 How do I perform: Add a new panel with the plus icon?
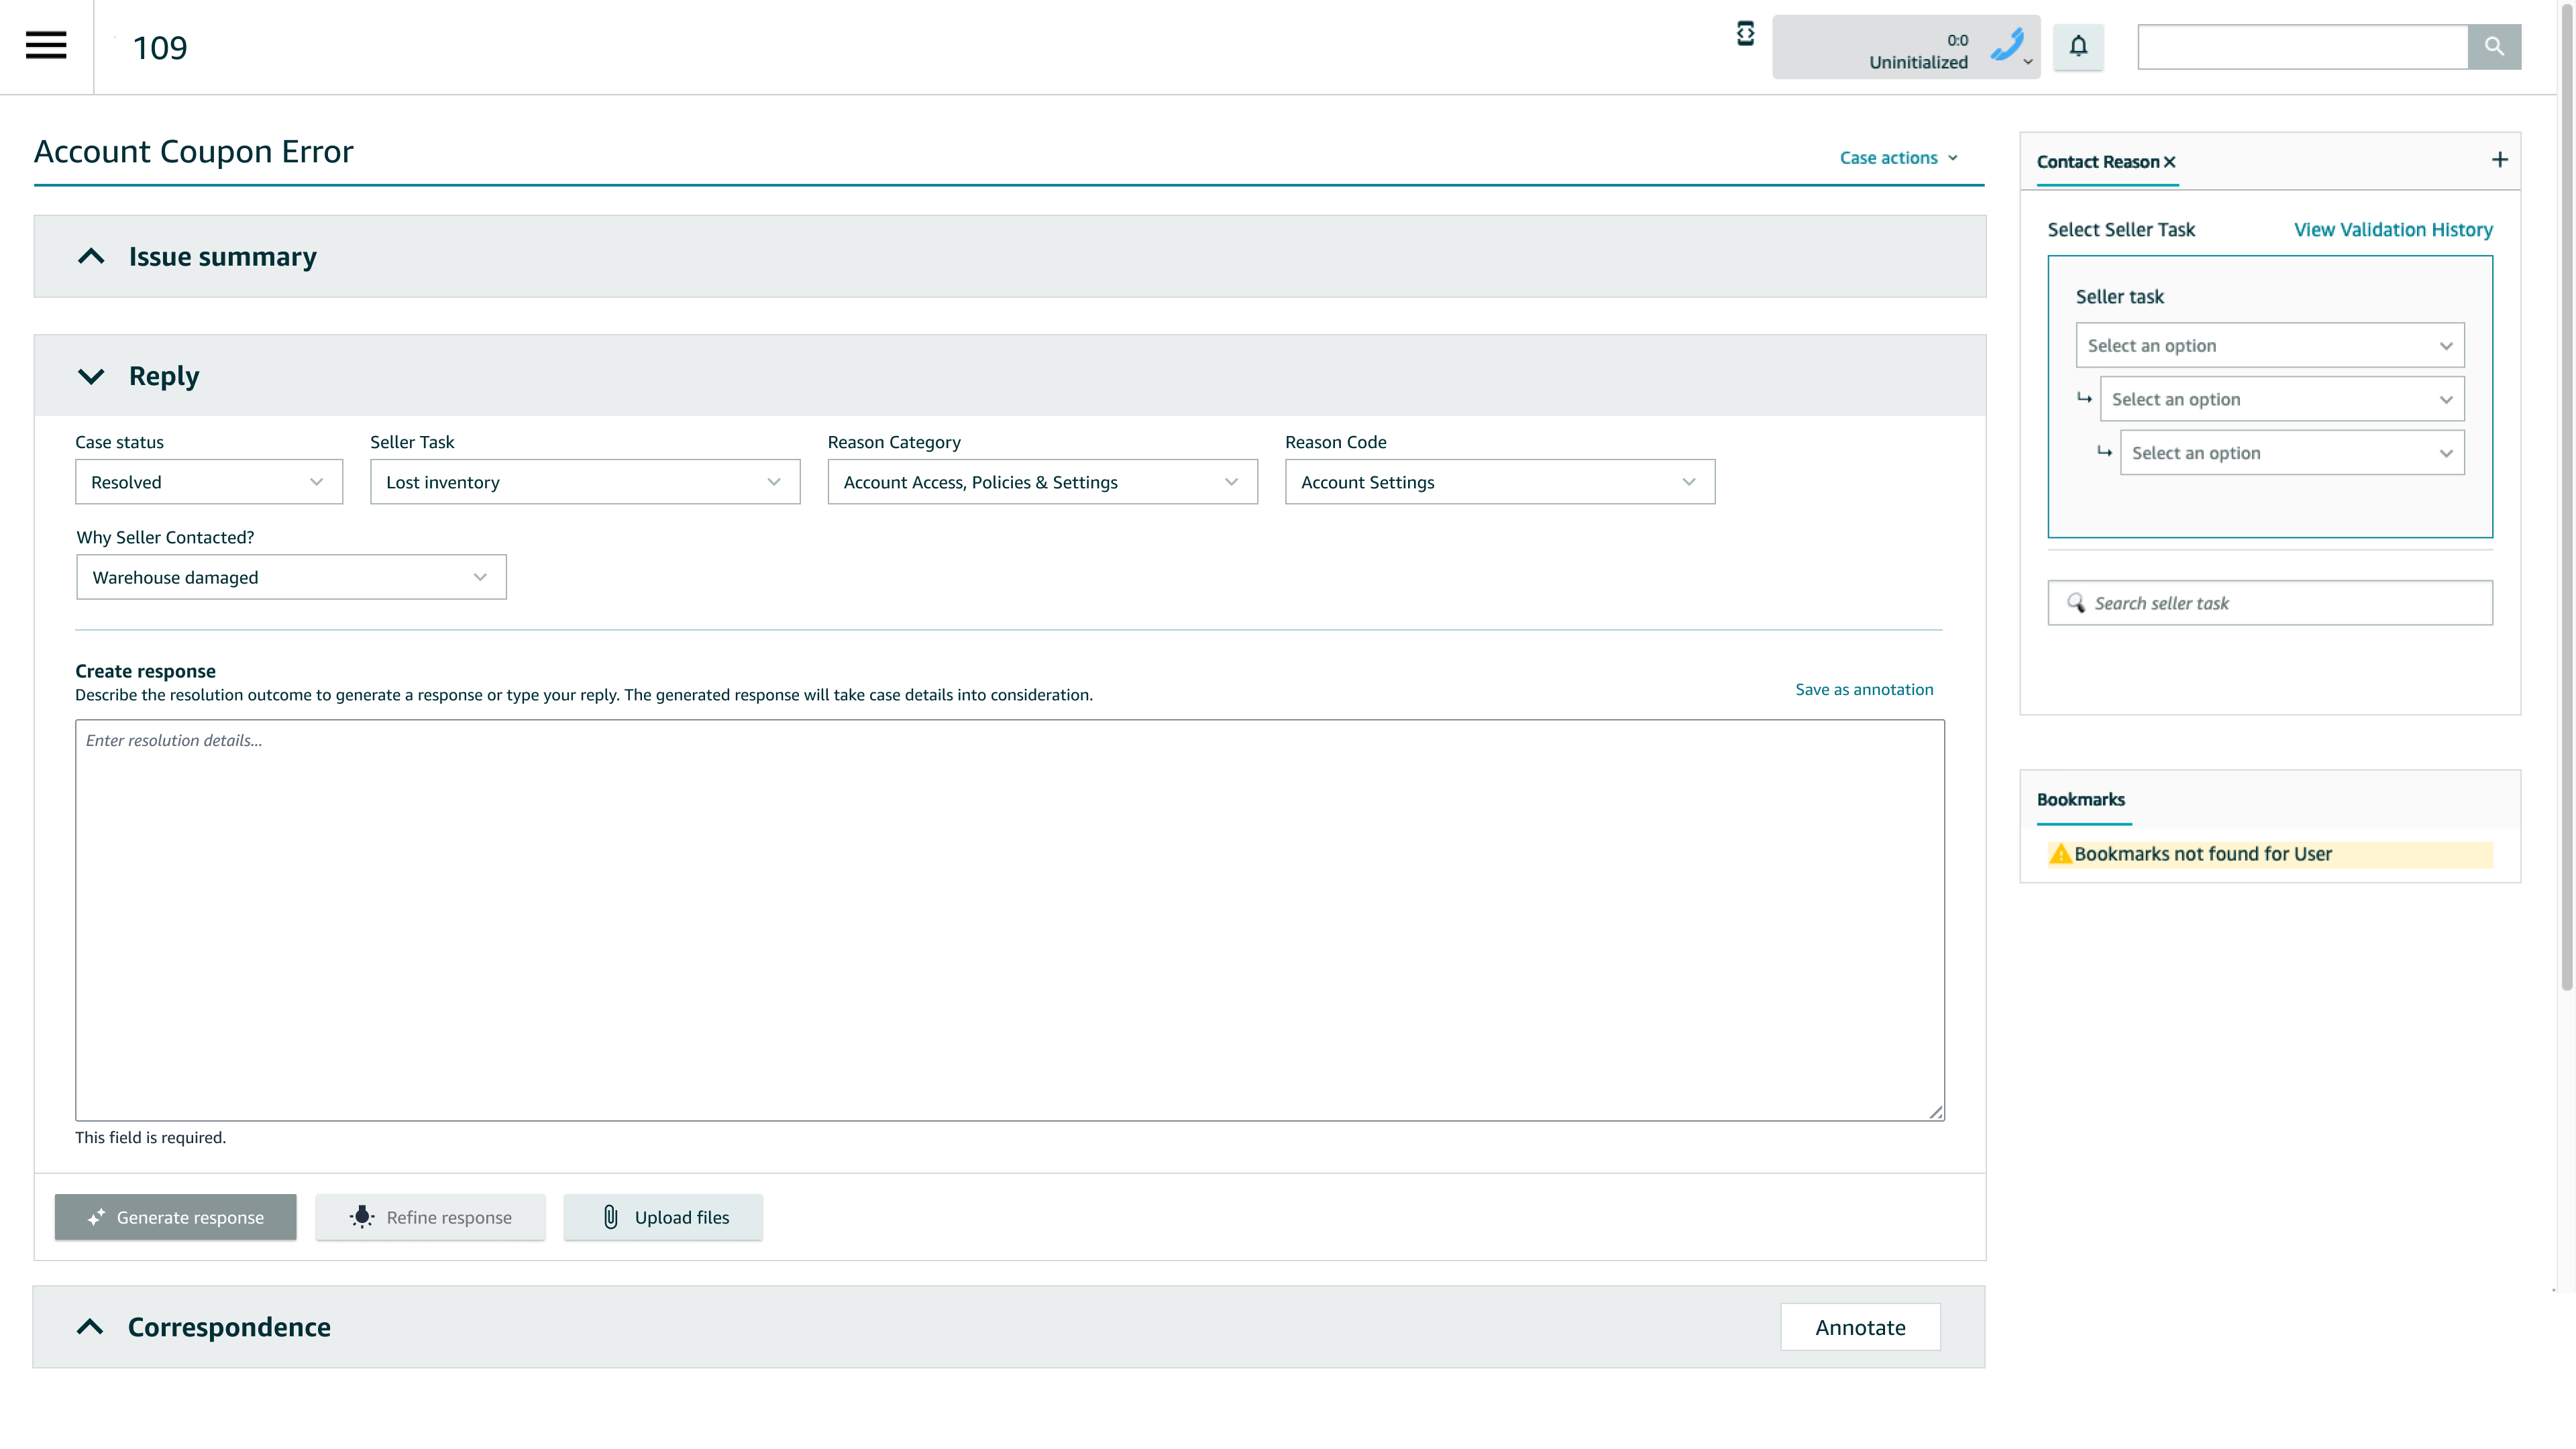pos(2501,159)
